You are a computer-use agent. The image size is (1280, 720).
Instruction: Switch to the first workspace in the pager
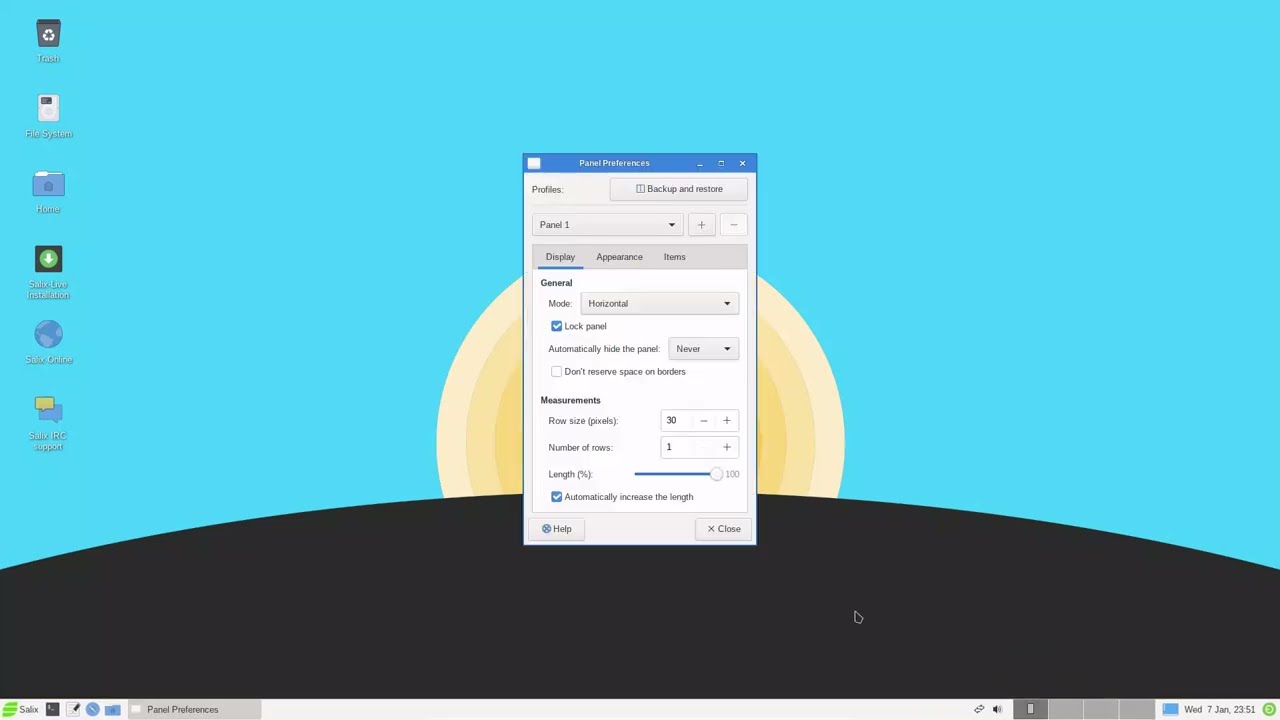(x=1030, y=709)
